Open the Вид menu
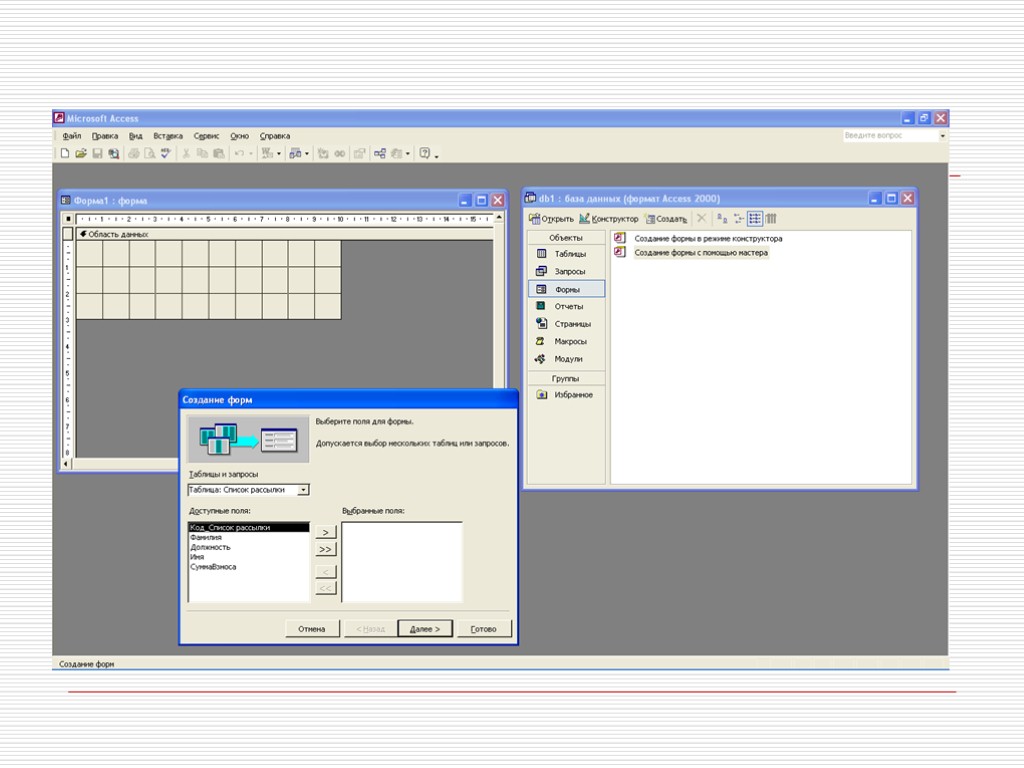This screenshot has height=768, width=1024. pyautogui.click(x=135, y=136)
